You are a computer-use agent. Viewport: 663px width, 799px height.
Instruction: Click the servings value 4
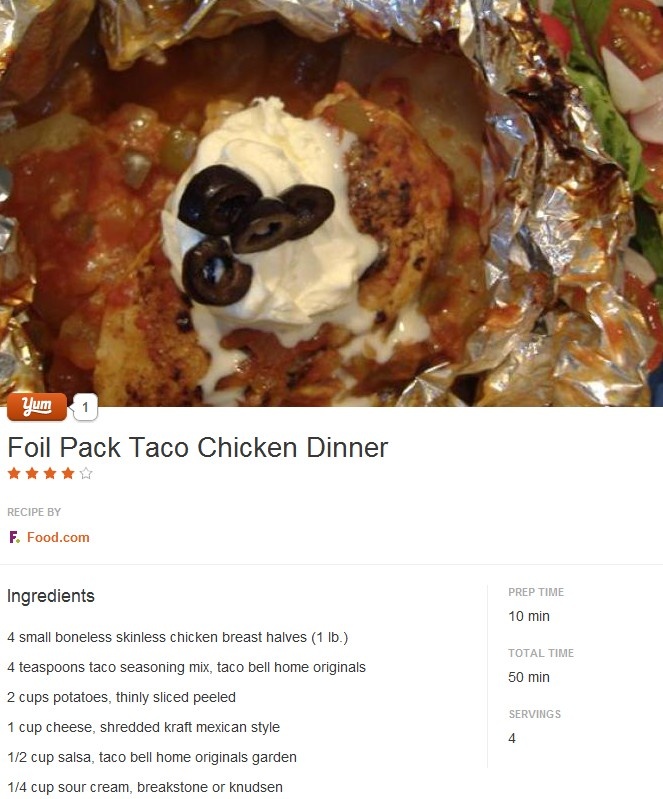512,738
